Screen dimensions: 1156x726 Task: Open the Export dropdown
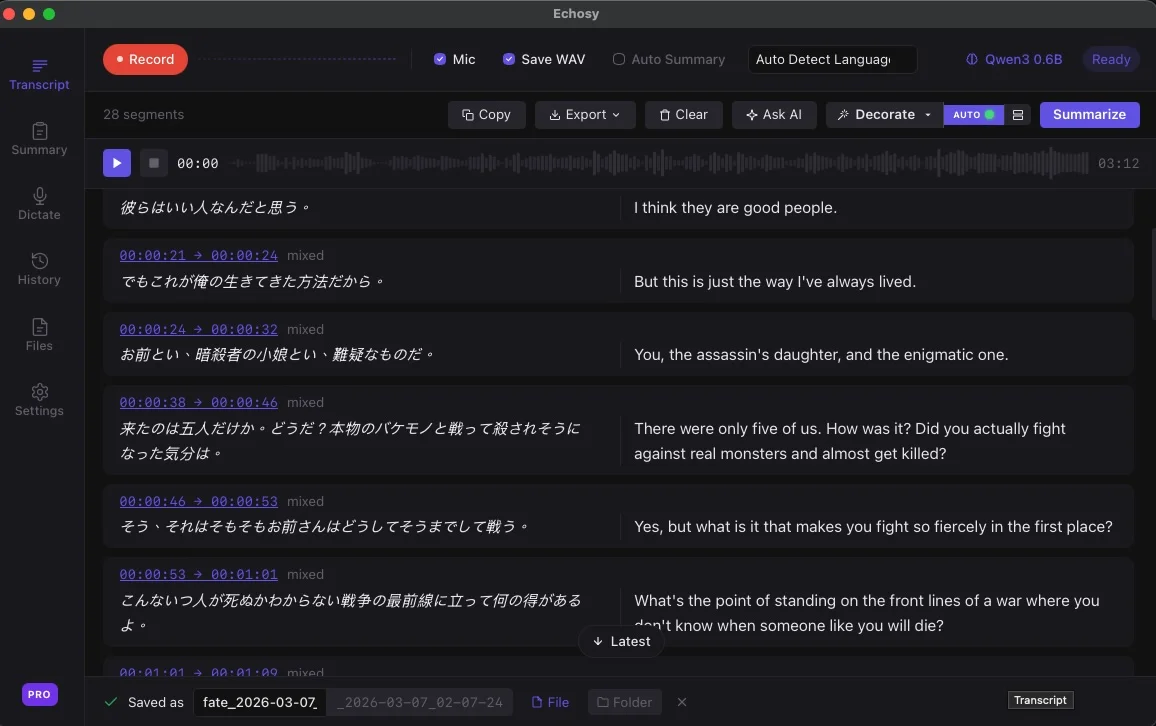(x=585, y=115)
